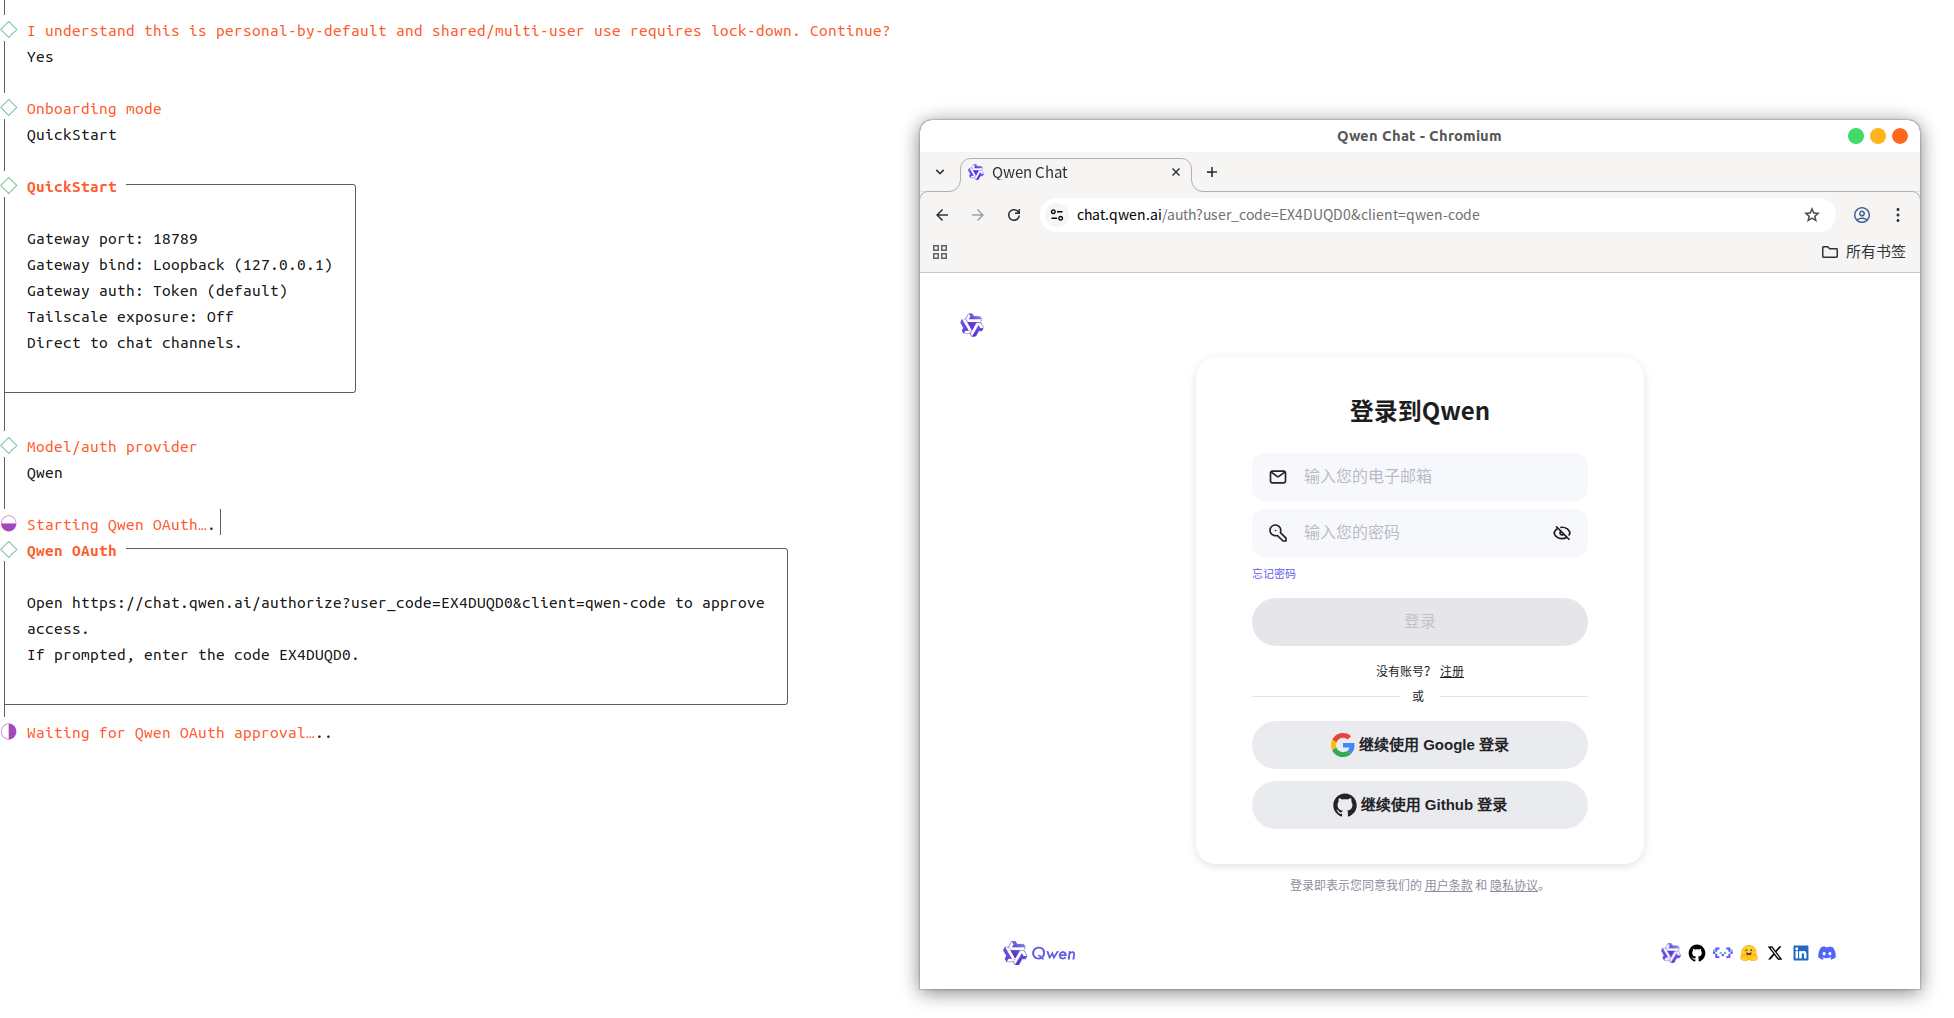This screenshot has width=1954, height=1018.
Task: Open the Discord footer icon
Action: pyautogui.click(x=1826, y=953)
